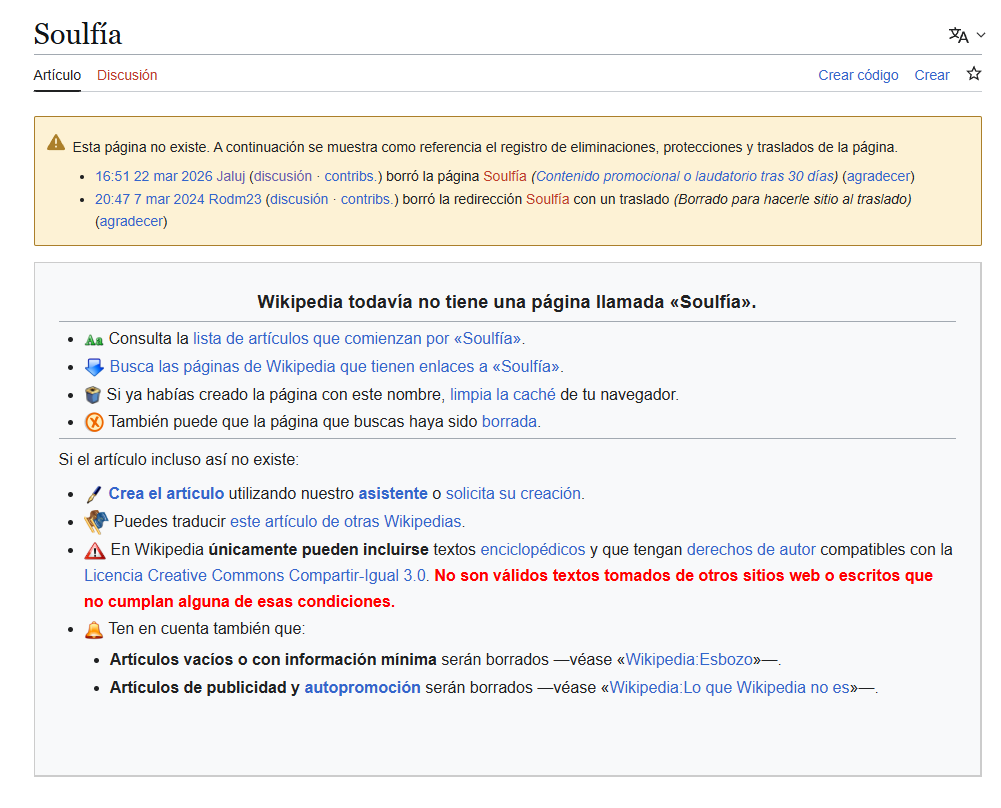
Task: Click the orange bell notice icon
Action: [x=94, y=630]
